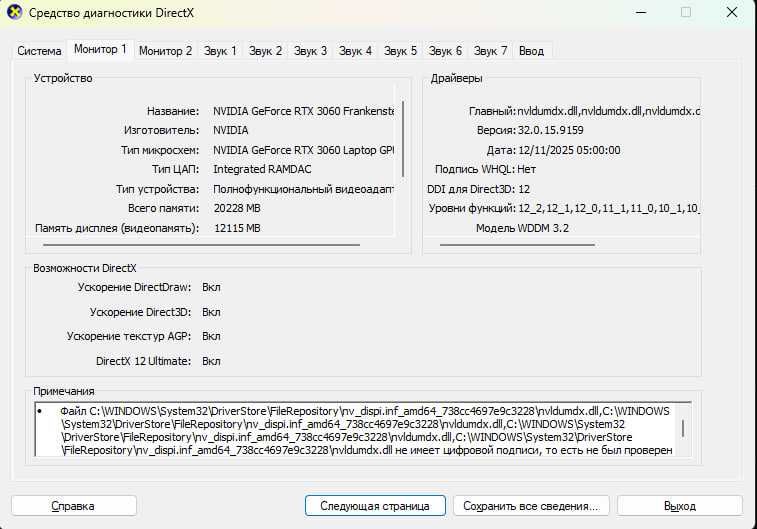This screenshot has width=757, height=529.
Task: Click the DirectX 12 Ultimate Вкл value
Action: (x=211, y=361)
